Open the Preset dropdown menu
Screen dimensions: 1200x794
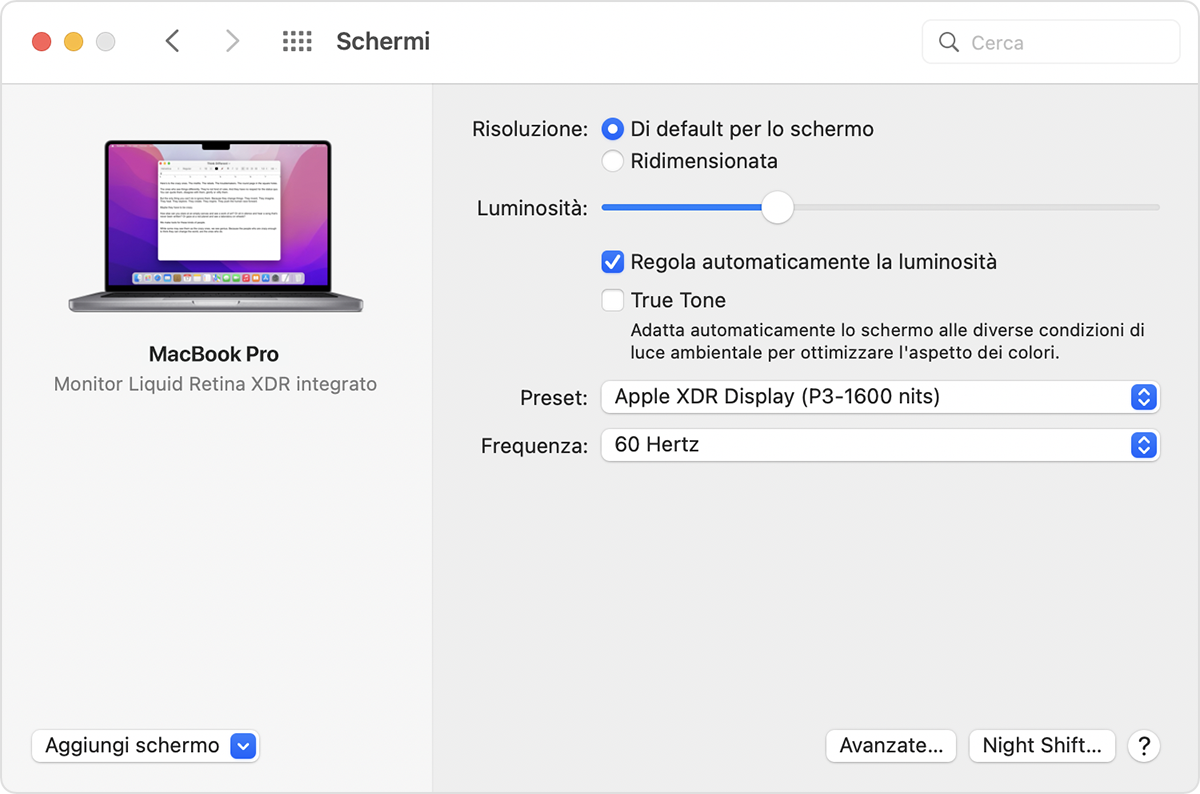(x=880, y=397)
